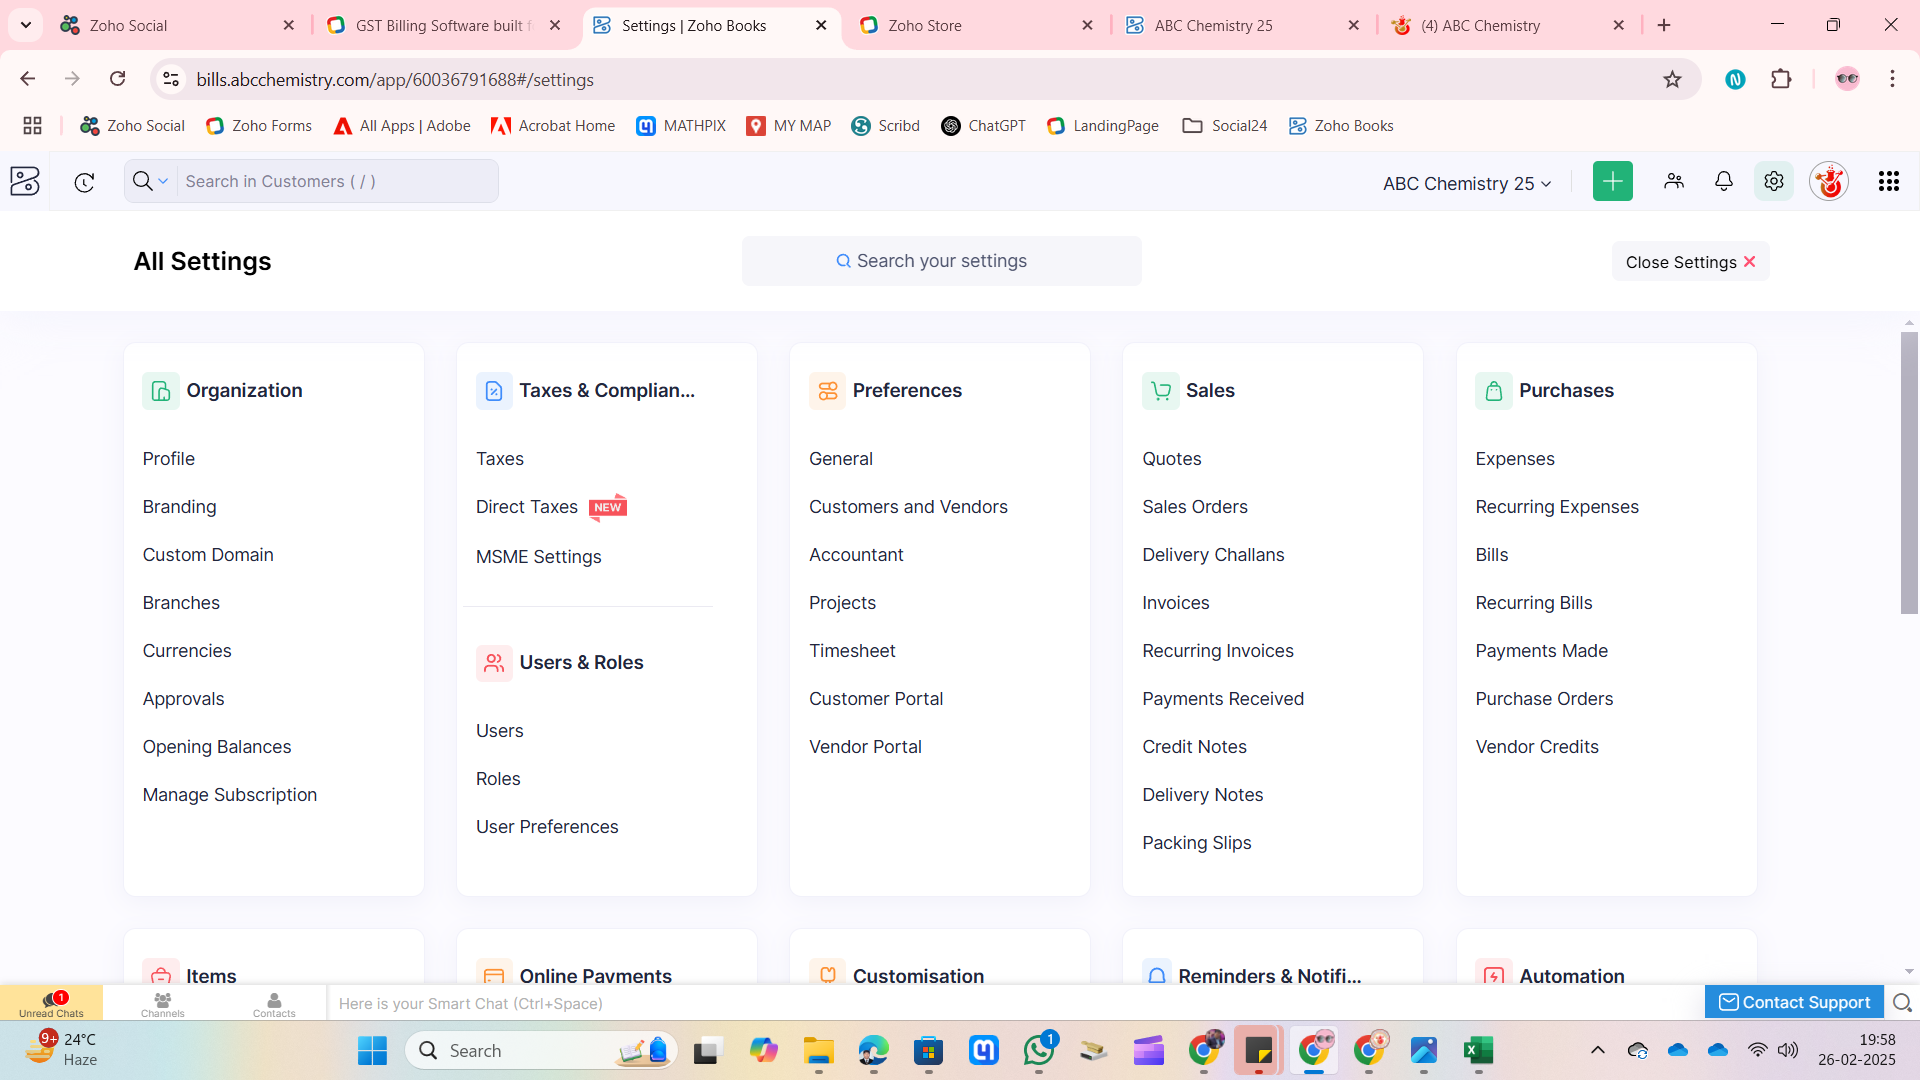Click the green quick create plus button
1920x1080 pixels.
click(x=1612, y=181)
